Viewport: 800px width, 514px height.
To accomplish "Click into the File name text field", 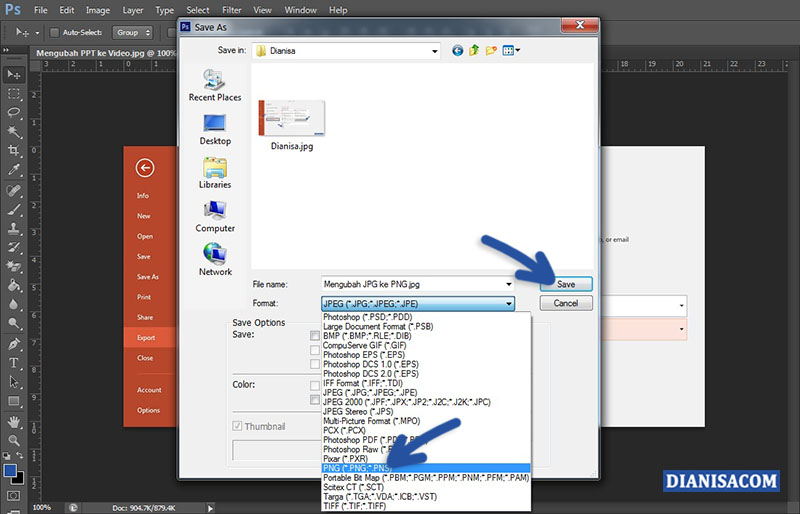I will point(412,284).
